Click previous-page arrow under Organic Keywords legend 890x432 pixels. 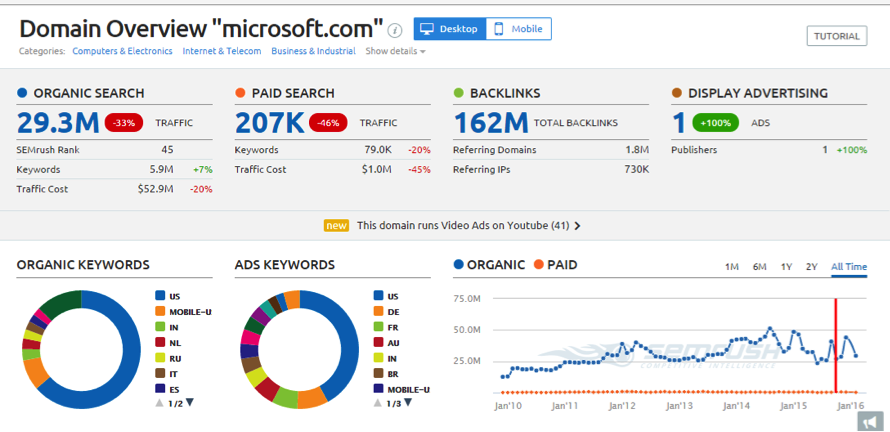[160, 402]
